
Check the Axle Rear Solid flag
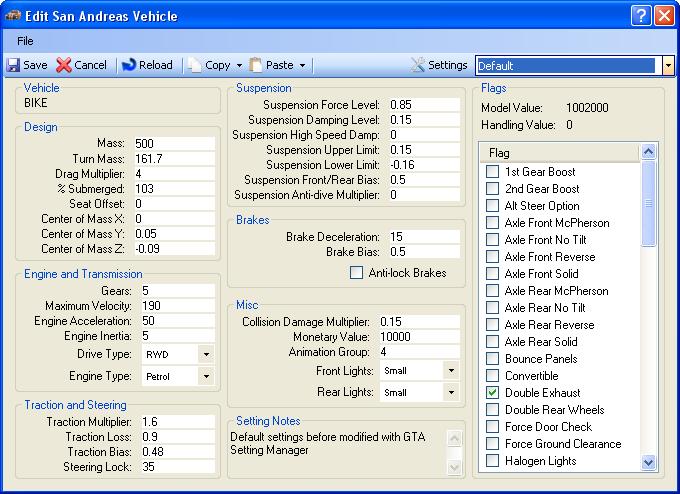(x=492, y=342)
